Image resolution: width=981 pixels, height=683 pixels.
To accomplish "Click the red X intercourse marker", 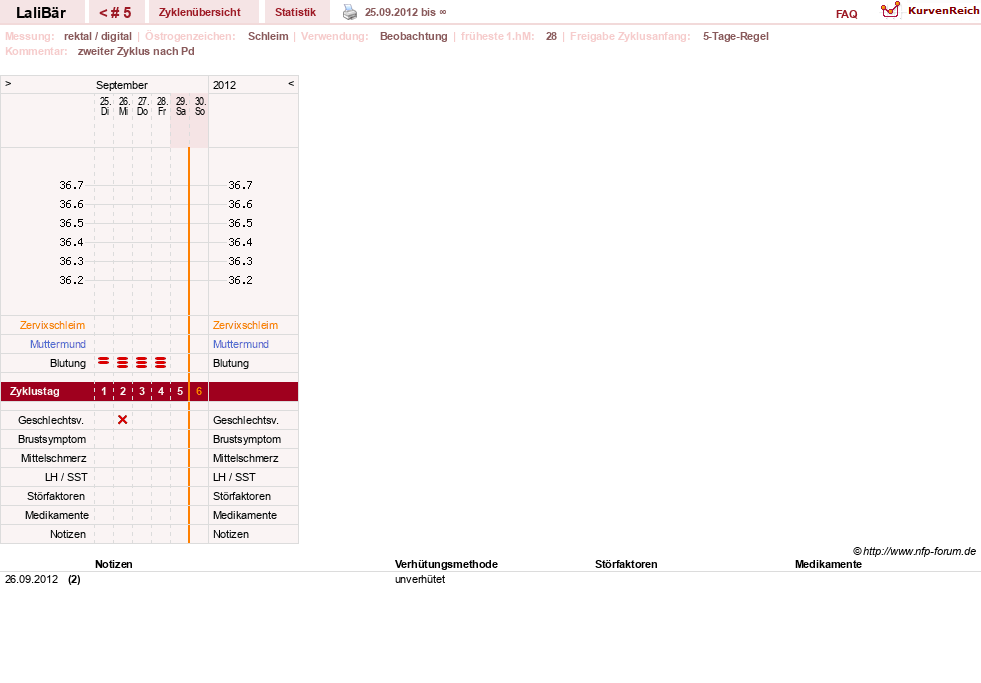I will point(123,420).
